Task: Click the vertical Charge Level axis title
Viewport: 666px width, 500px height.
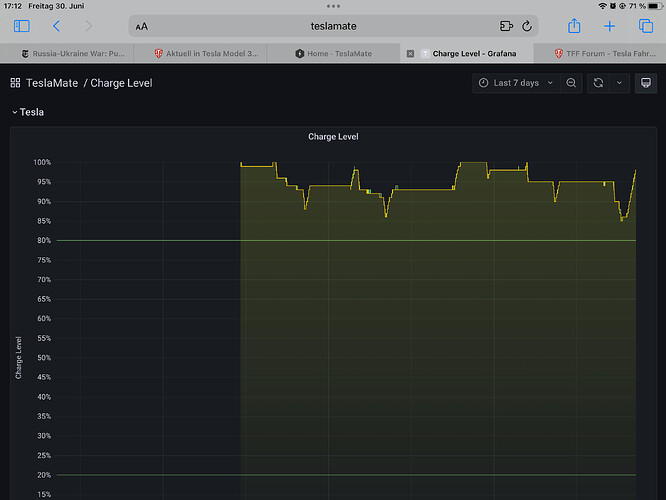Action: tap(18, 358)
